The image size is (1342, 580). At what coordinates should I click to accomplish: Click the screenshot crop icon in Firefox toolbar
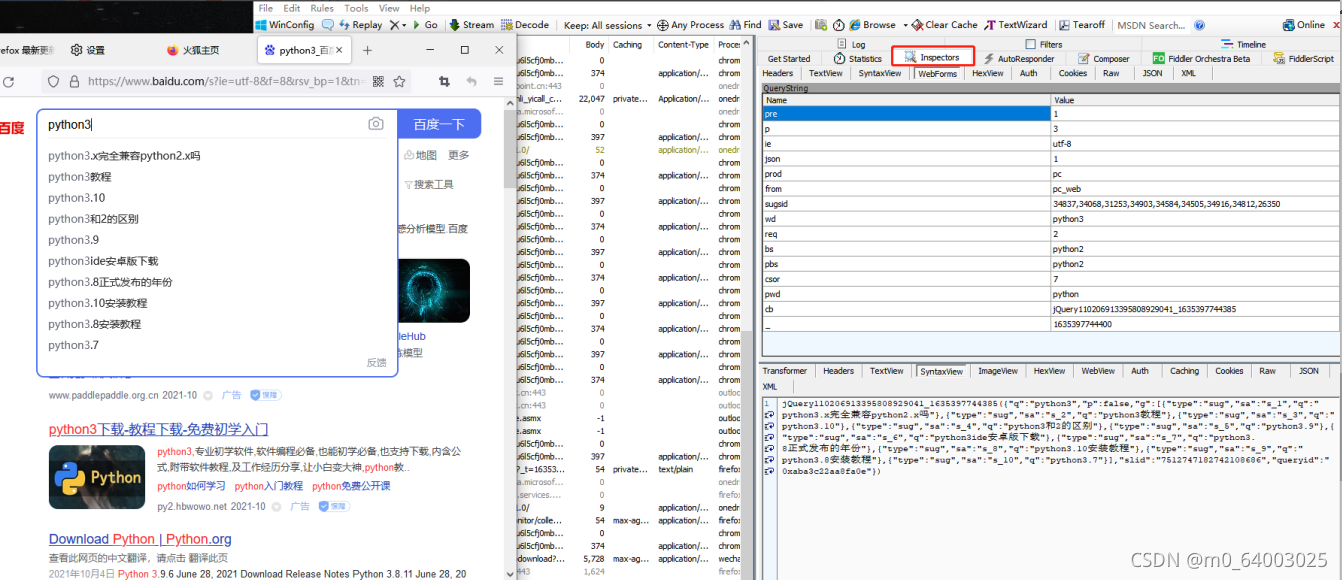pyautogui.click(x=444, y=82)
